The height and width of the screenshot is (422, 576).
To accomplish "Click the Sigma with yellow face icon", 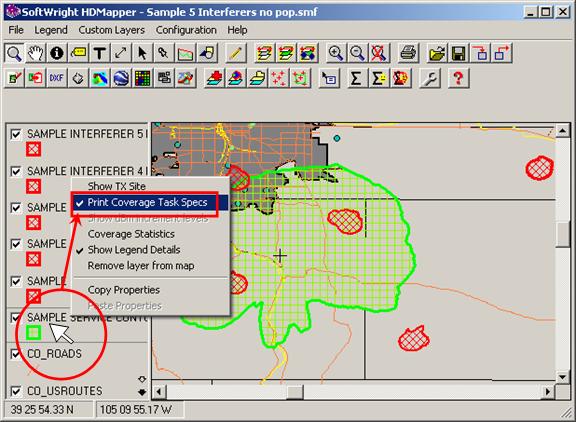I will (x=379, y=78).
